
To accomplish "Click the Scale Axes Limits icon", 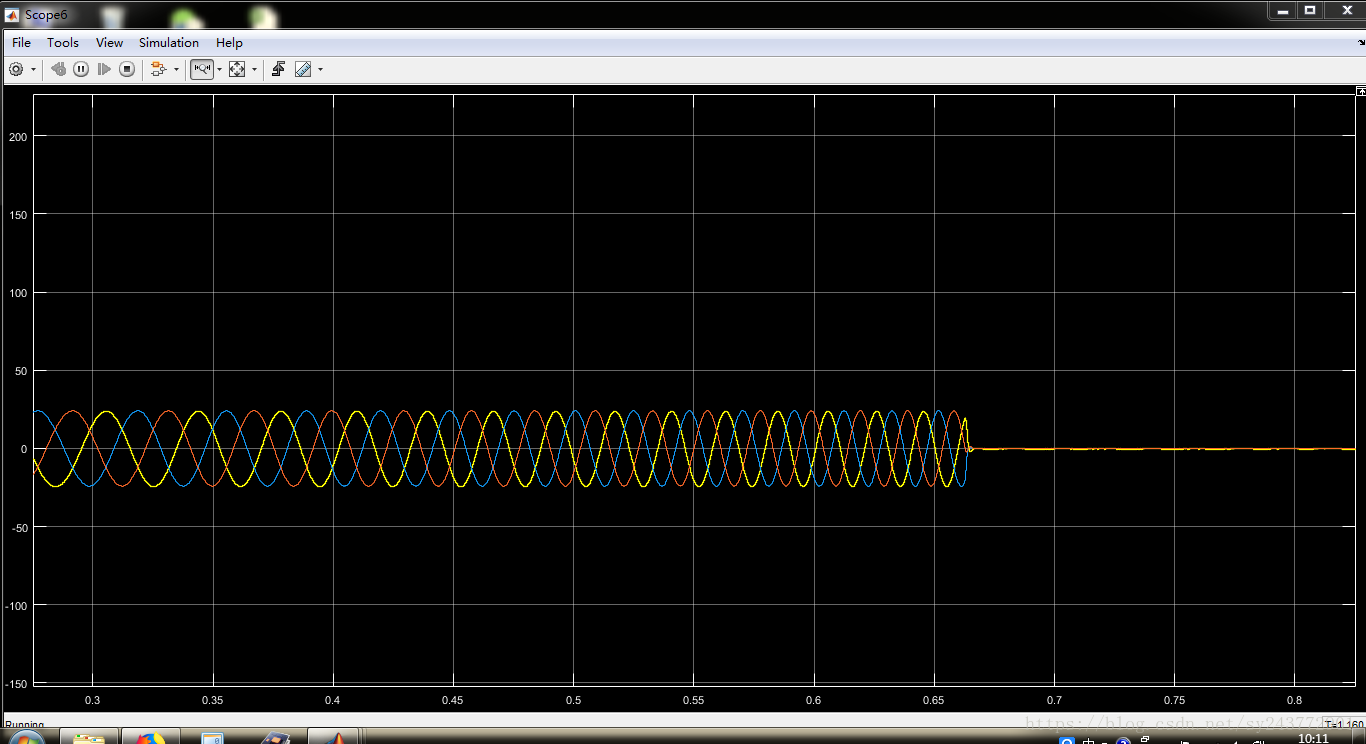I will (237, 69).
